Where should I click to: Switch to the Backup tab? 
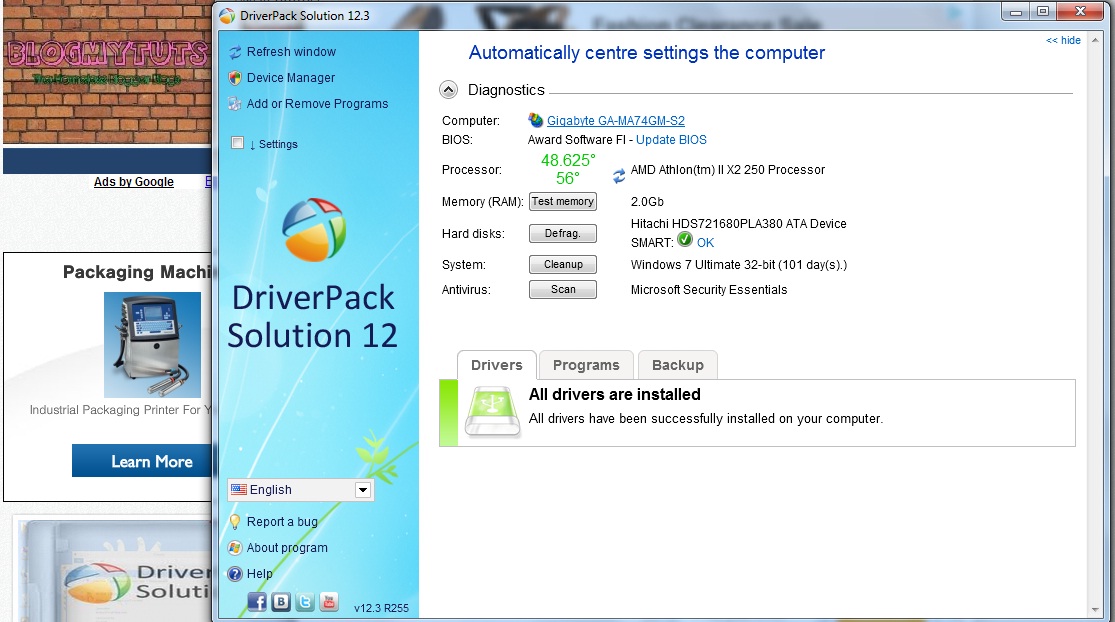pyautogui.click(x=678, y=365)
